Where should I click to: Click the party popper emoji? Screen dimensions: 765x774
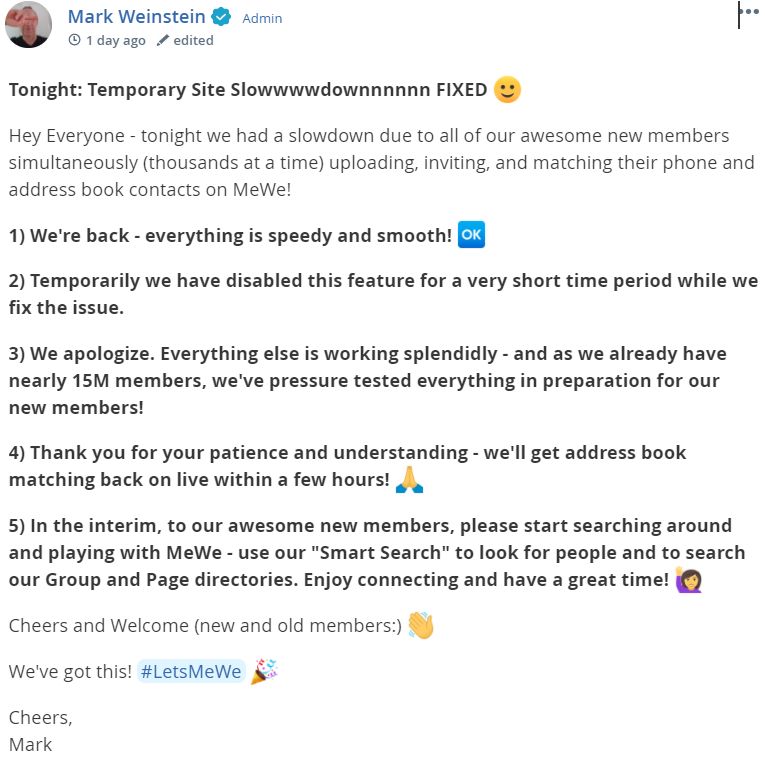pyautogui.click(x=265, y=671)
